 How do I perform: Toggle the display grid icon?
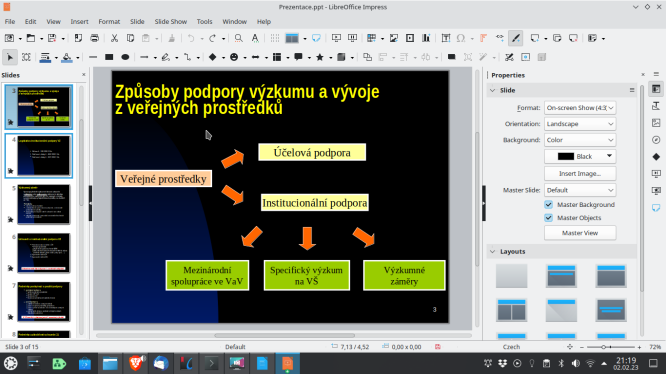coord(275,38)
